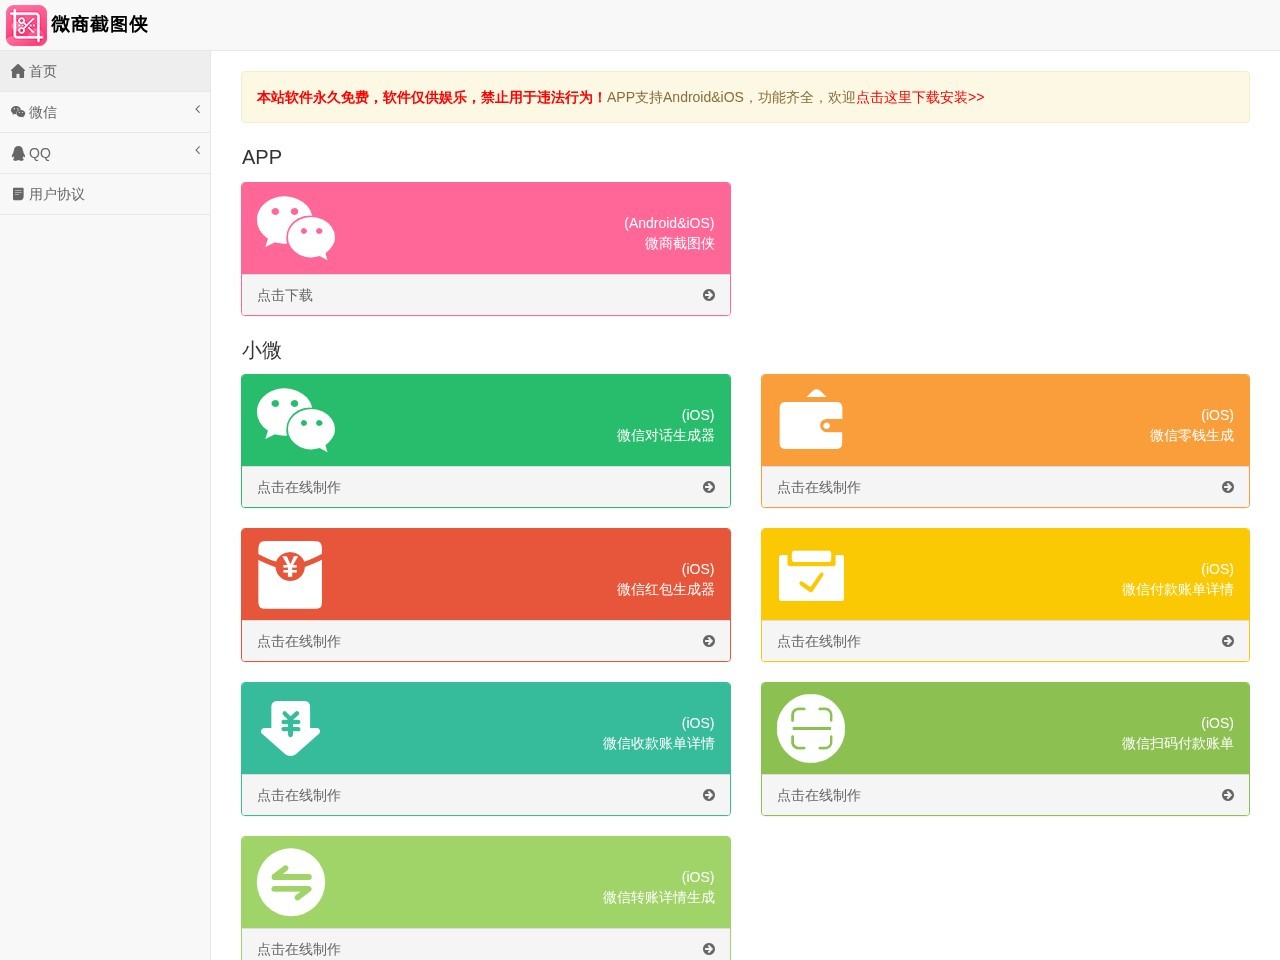The height and width of the screenshot is (960, 1280).
Task: Click 点击在线制作 under 微信红包生成器
Action: pos(299,641)
